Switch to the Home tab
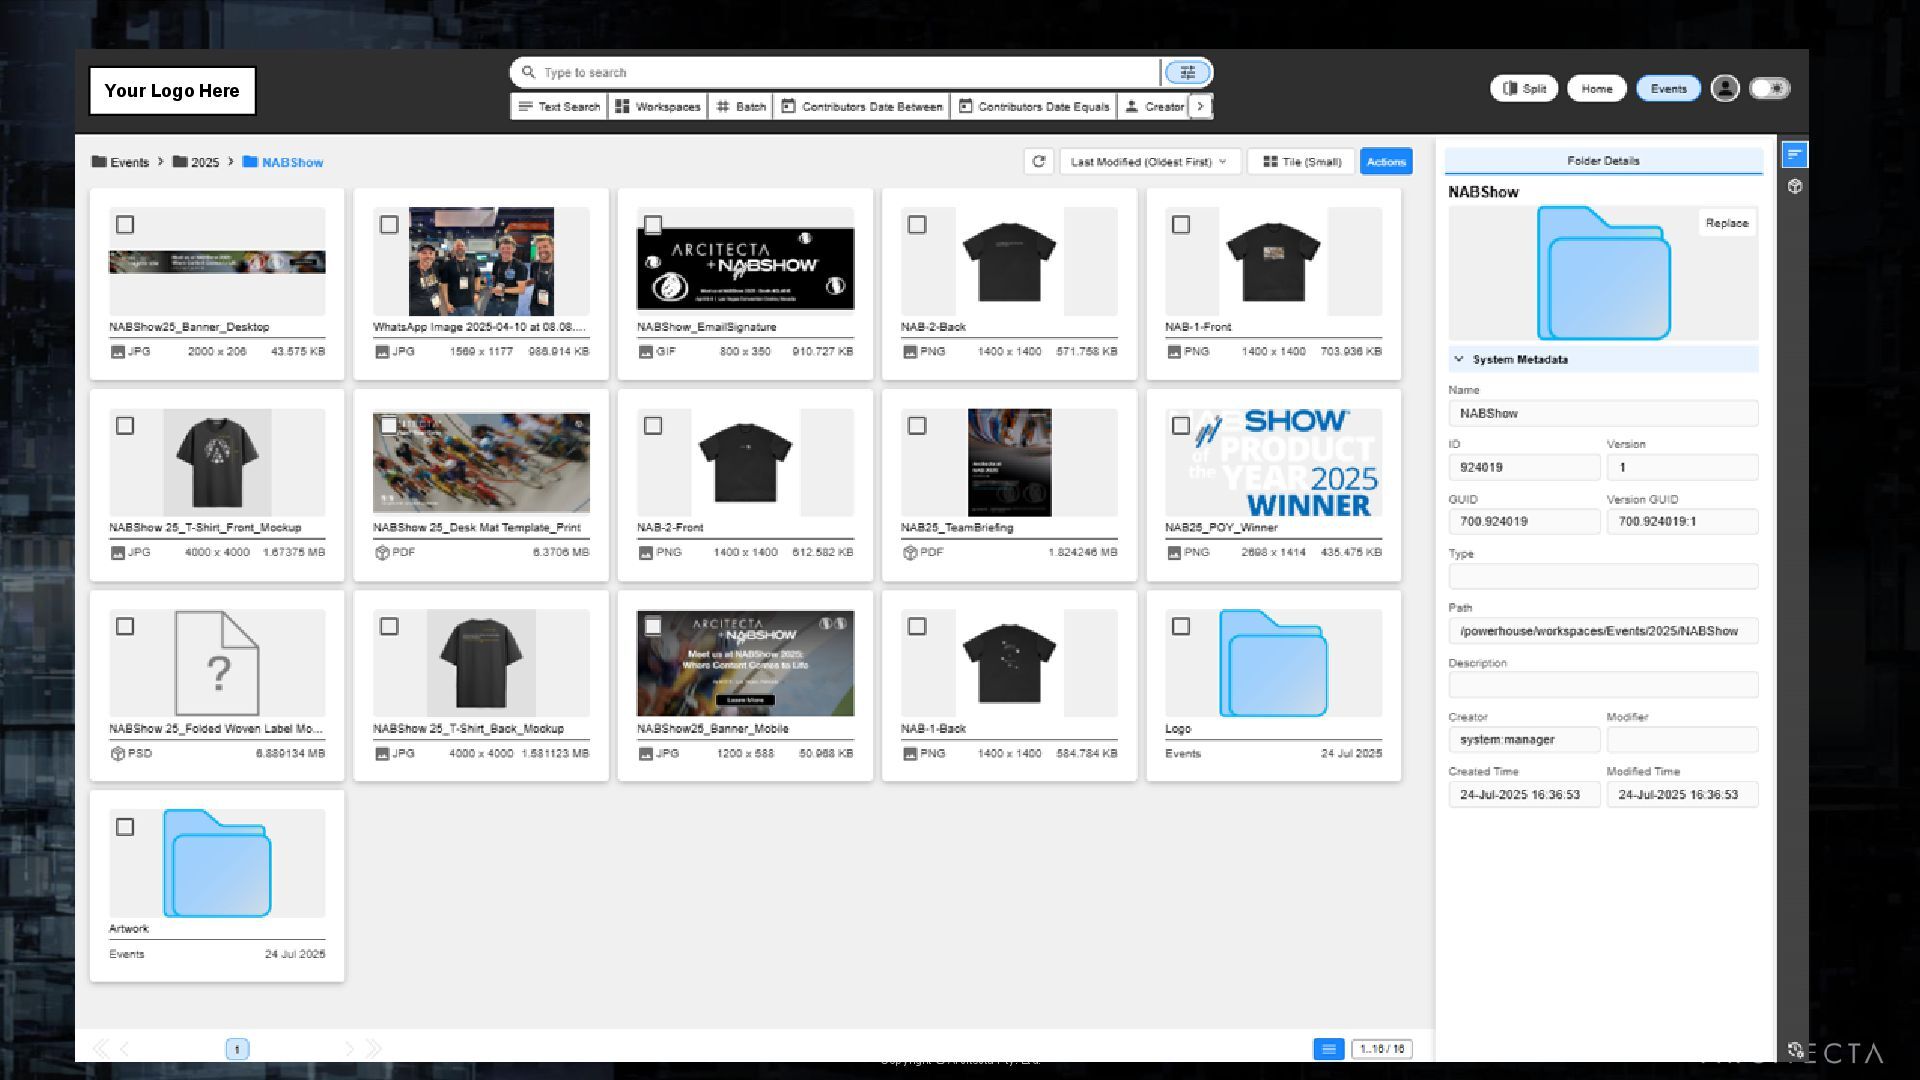This screenshot has width=1920, height=1080. tap(1596, 88)
